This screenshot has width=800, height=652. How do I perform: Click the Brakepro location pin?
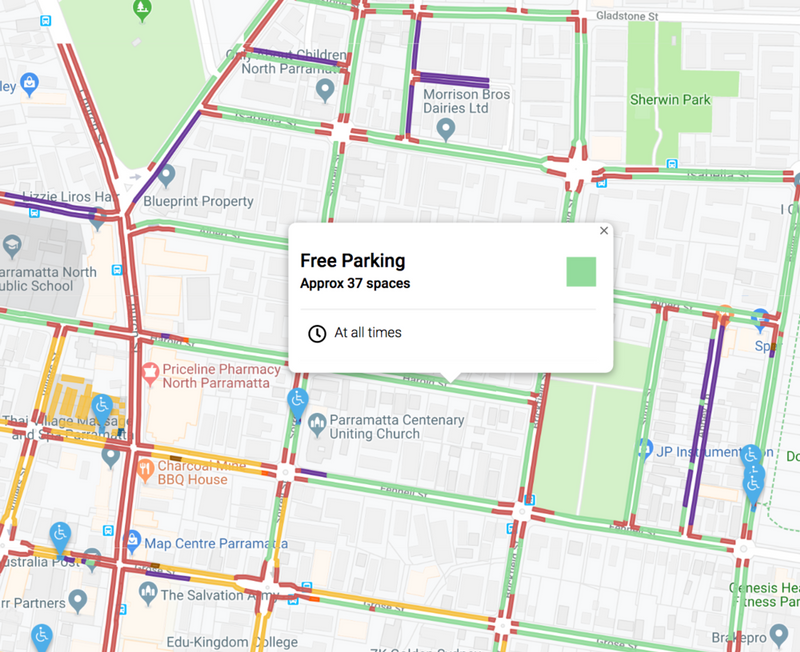(779, 636)
